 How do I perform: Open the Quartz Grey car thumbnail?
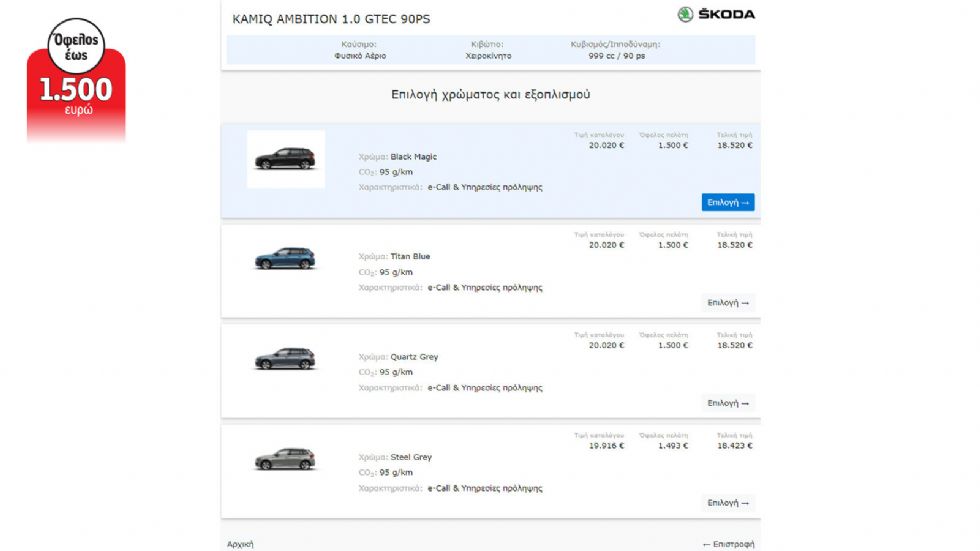[285, 359]
